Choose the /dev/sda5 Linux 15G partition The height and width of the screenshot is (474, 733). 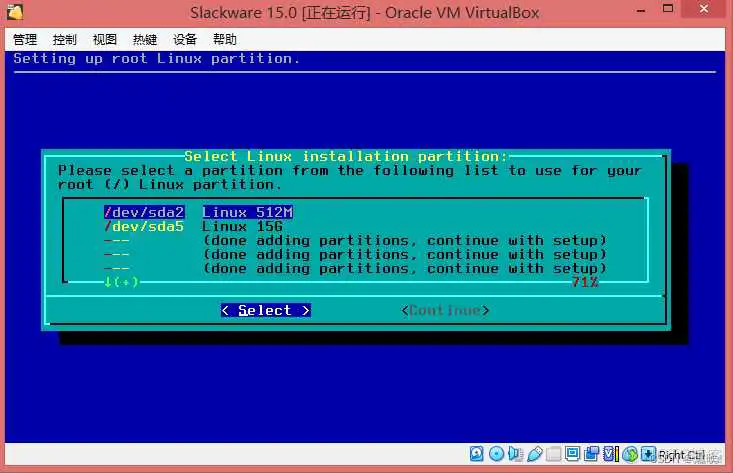coord(194,226)
